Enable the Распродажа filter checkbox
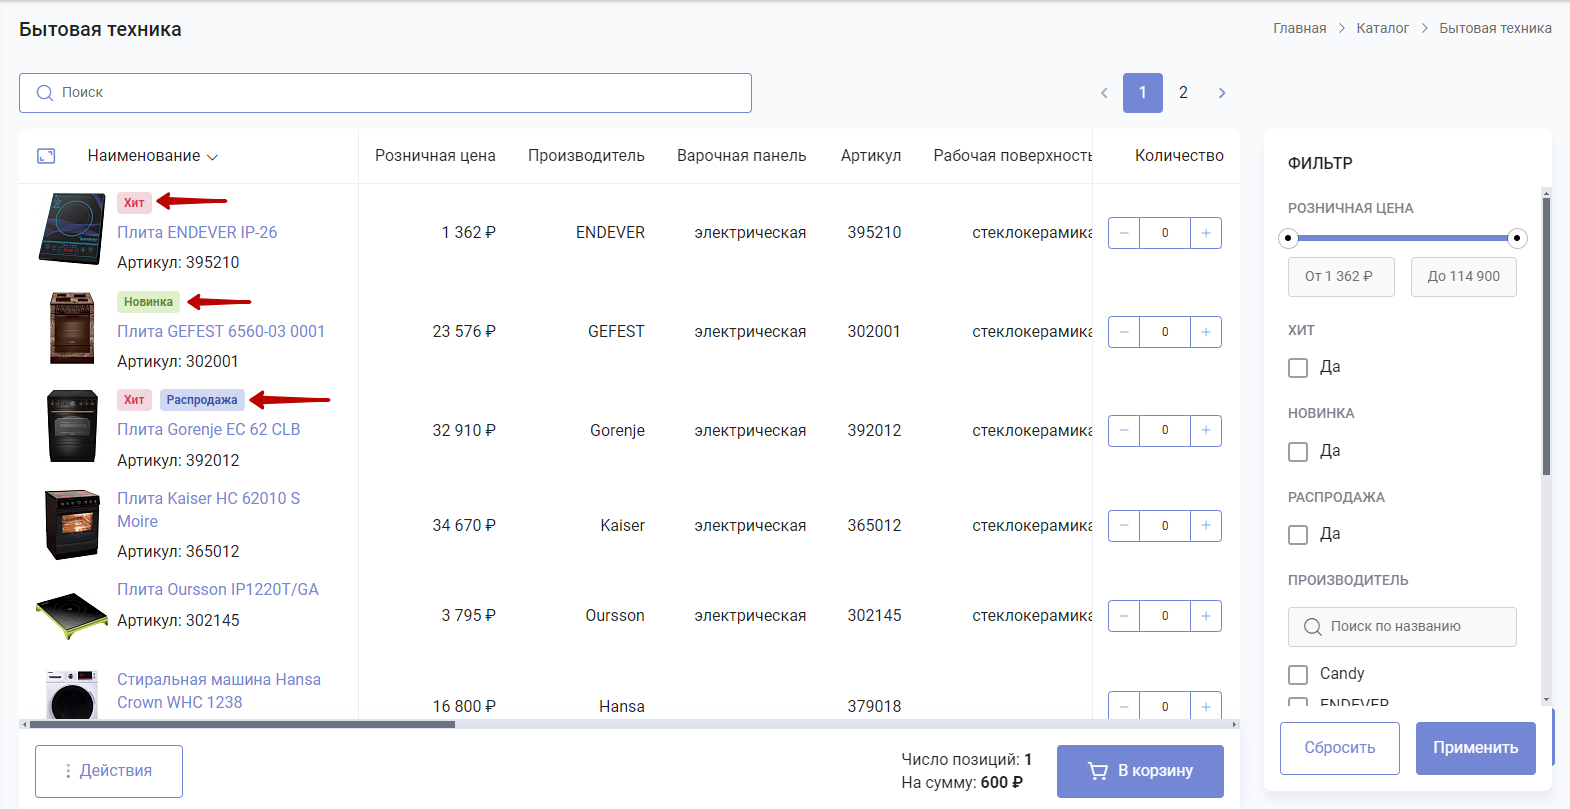The image size is (1570, 809). point(1298,535)
